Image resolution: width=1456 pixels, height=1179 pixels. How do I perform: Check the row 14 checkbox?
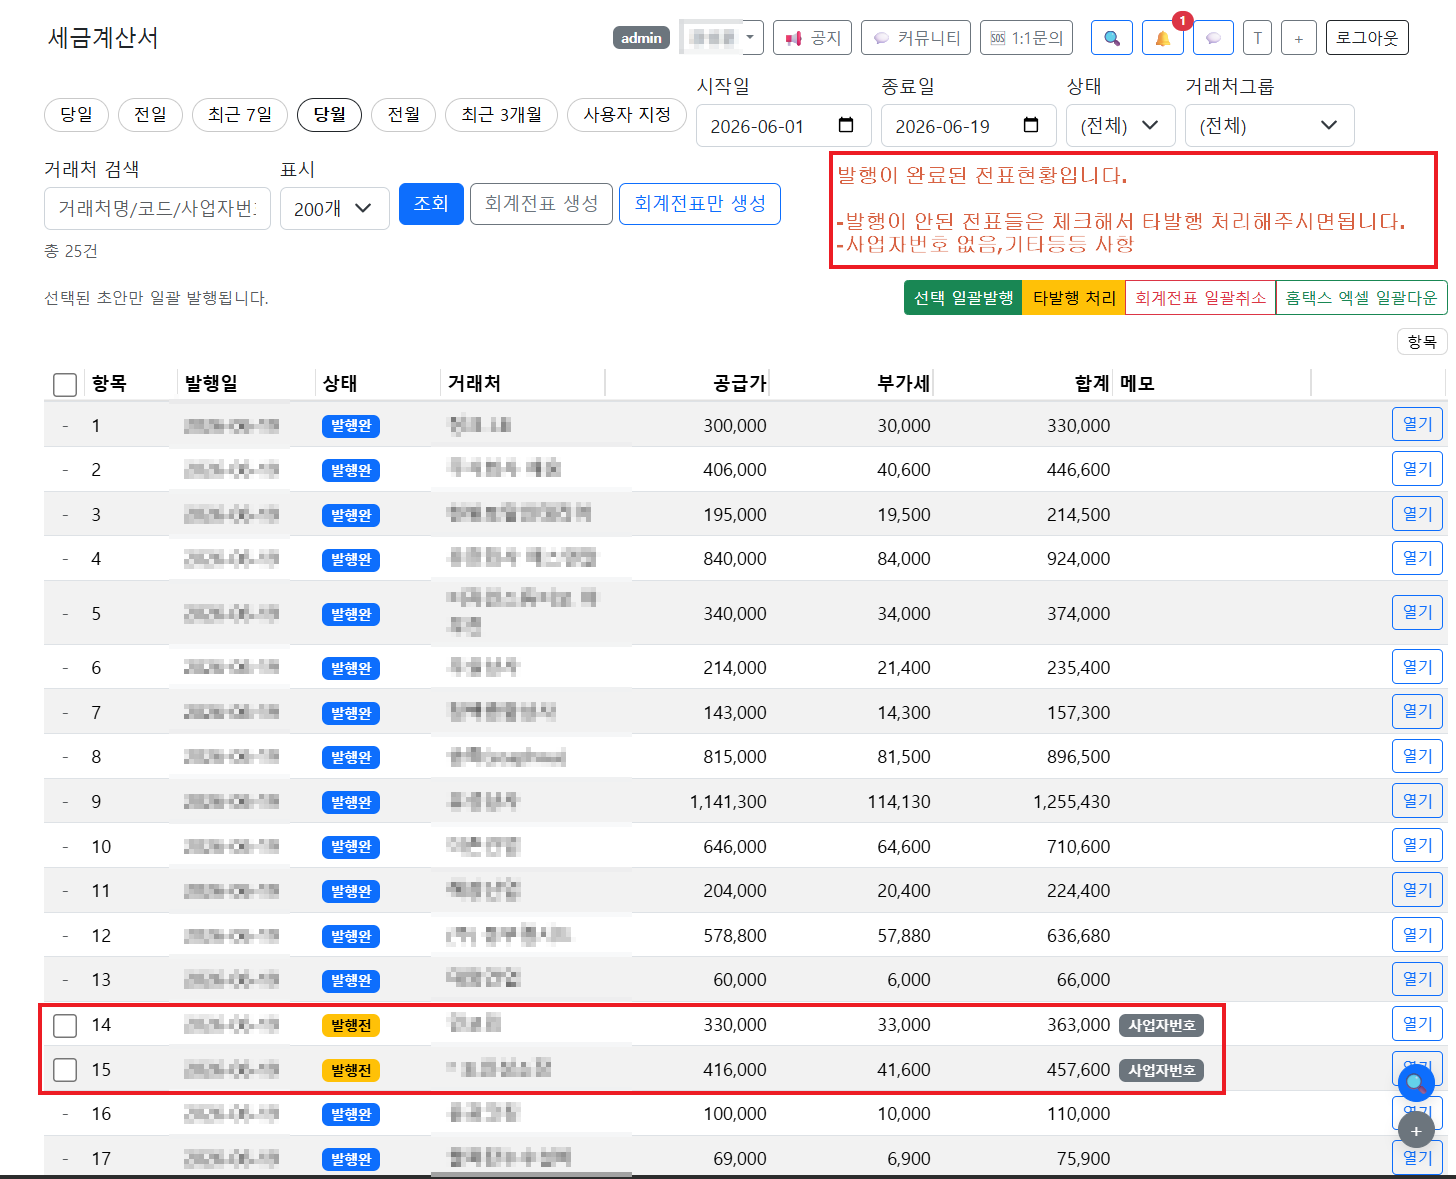click(x=65, y=1025)
